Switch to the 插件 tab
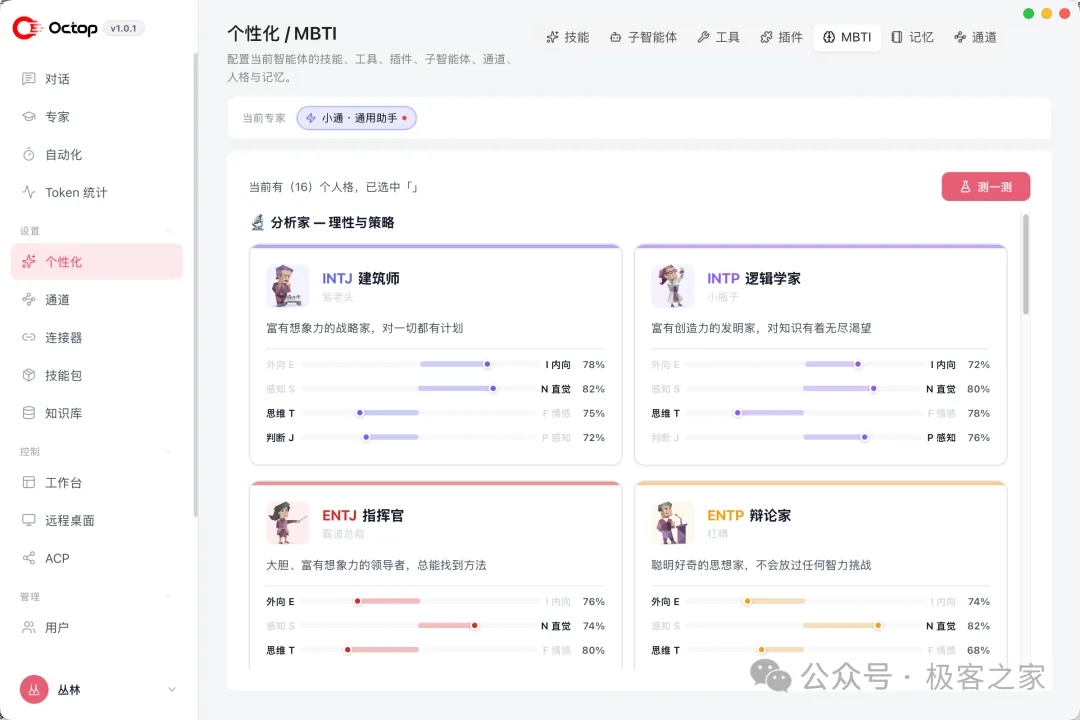Screen dimensions: 1080x720 pyautogui.click(x=781, y=37)
